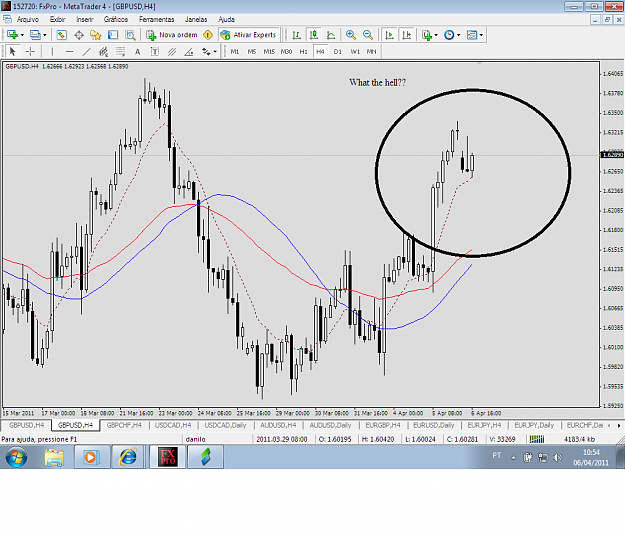Image resolution: width=625 pixels, height=535 pixels.
Task: Select the Trendline drawing tool
Action: click(86, 51)
